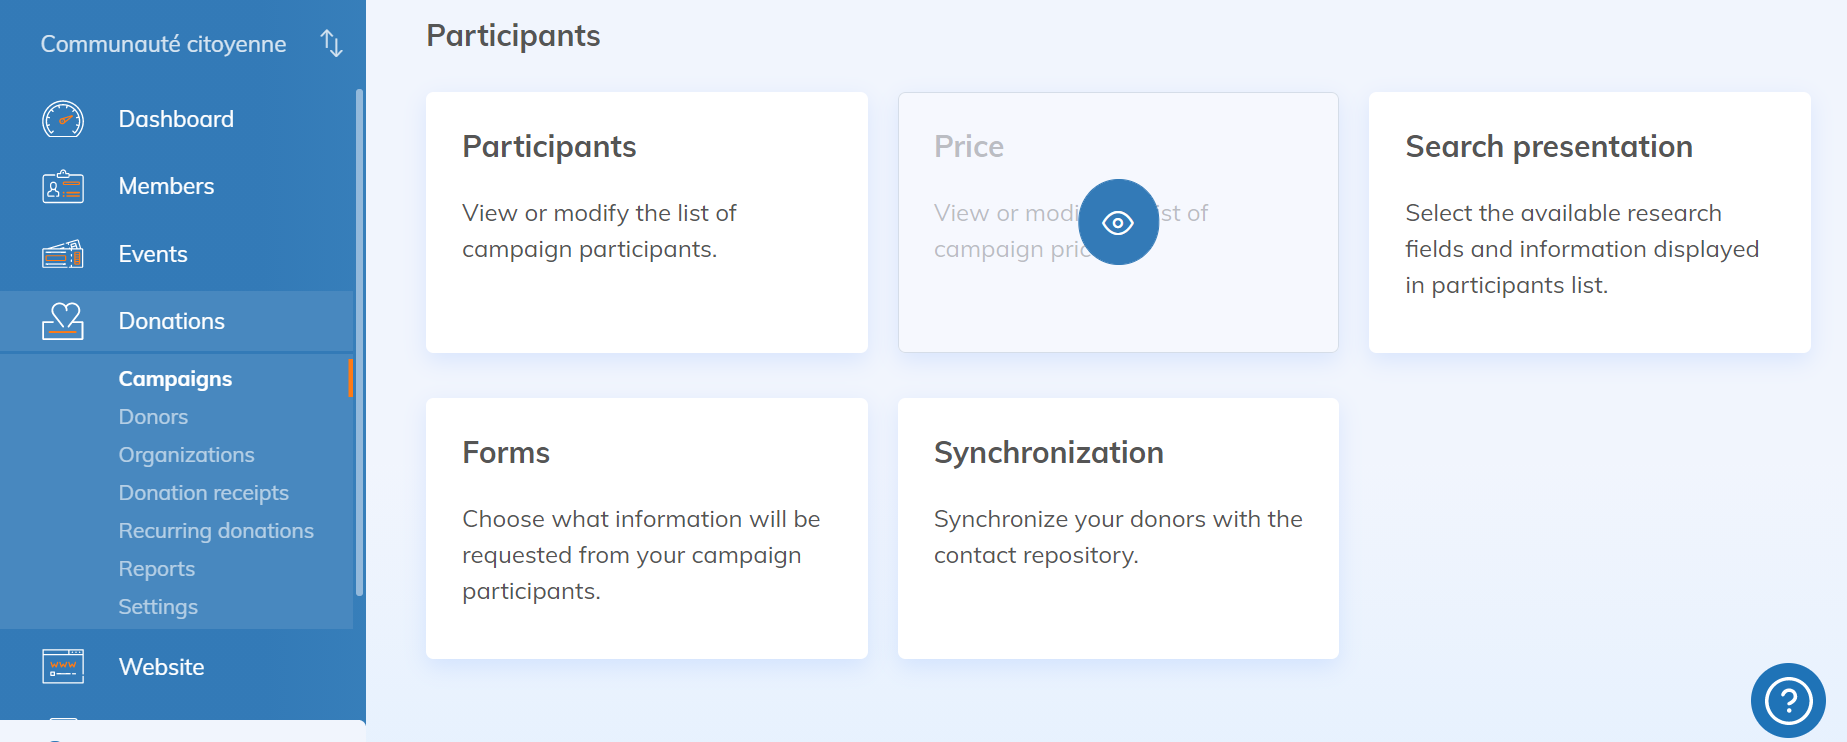This screenshot has width=1847, height=742.
Task: Click the Dashboard gauge icon
Action: pos(63,119)
